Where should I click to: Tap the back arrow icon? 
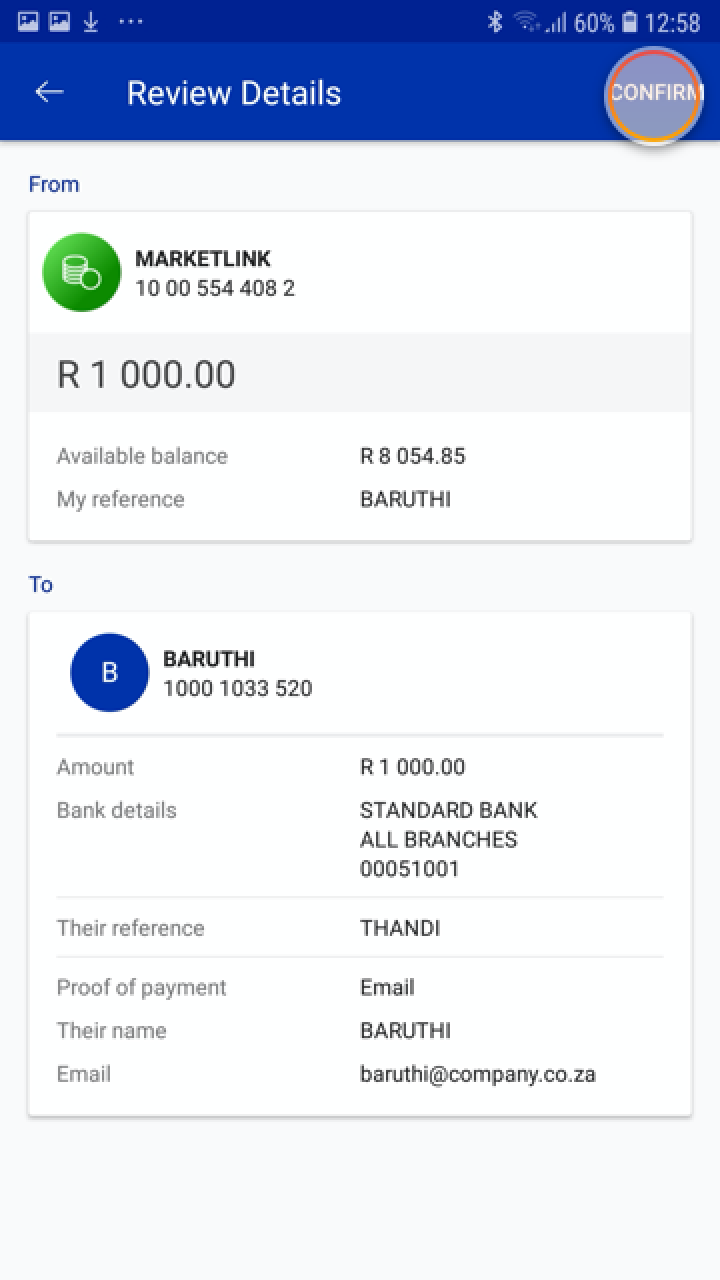point(49,92)
